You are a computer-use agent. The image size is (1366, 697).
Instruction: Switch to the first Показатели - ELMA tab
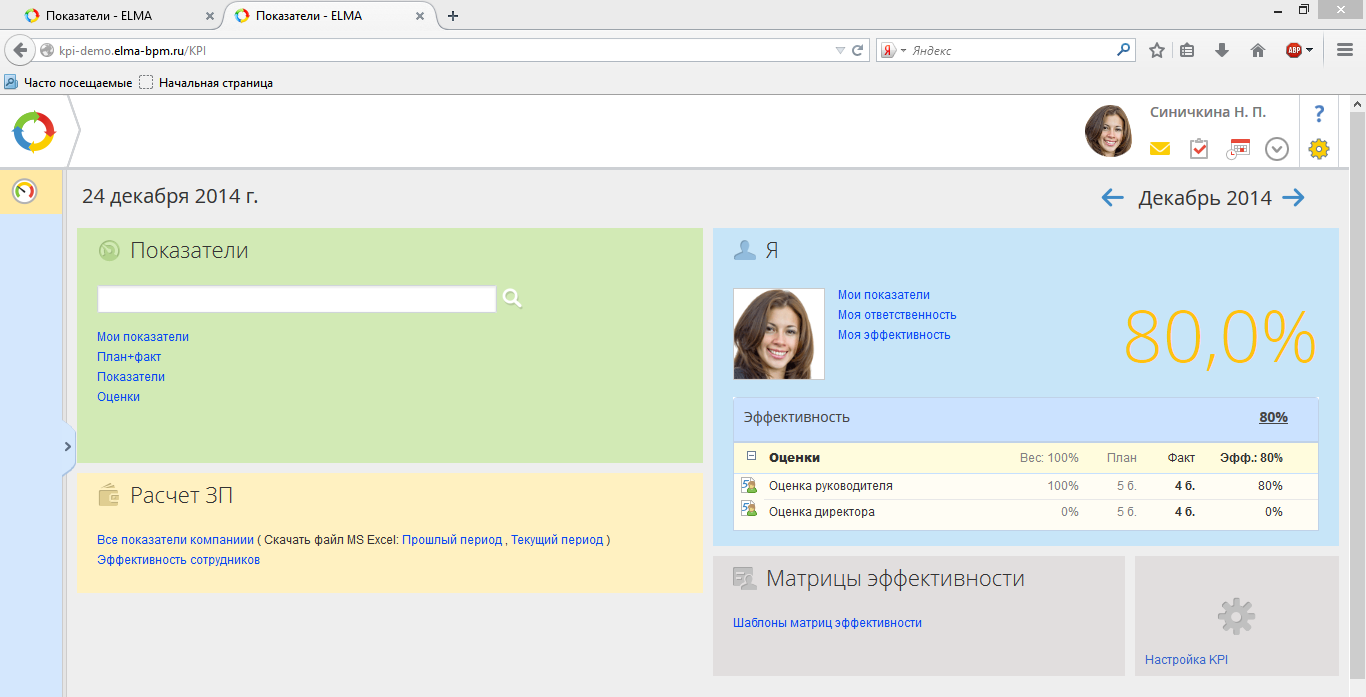point(110,16)
